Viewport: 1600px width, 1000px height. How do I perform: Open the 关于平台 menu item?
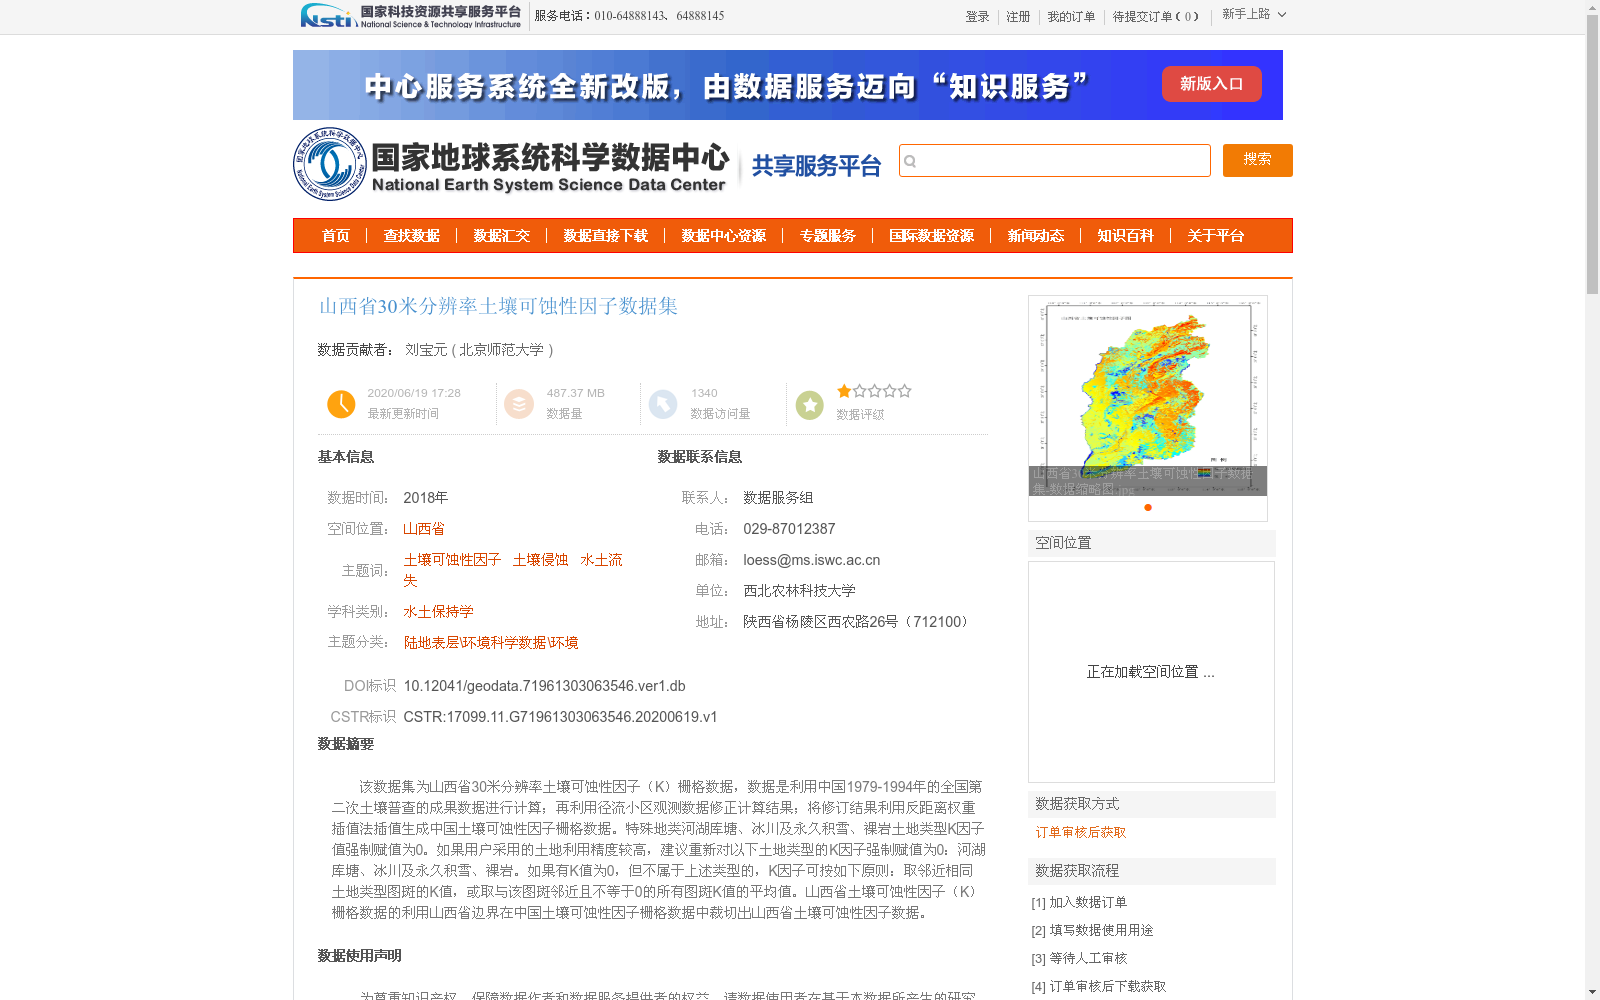point(1216,236)
